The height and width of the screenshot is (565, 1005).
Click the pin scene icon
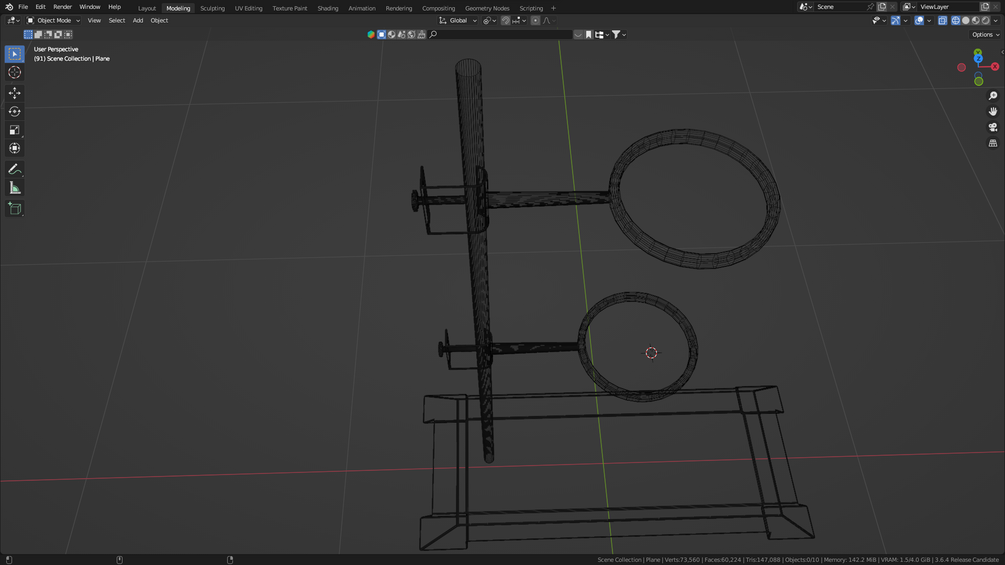pos(870,7)
